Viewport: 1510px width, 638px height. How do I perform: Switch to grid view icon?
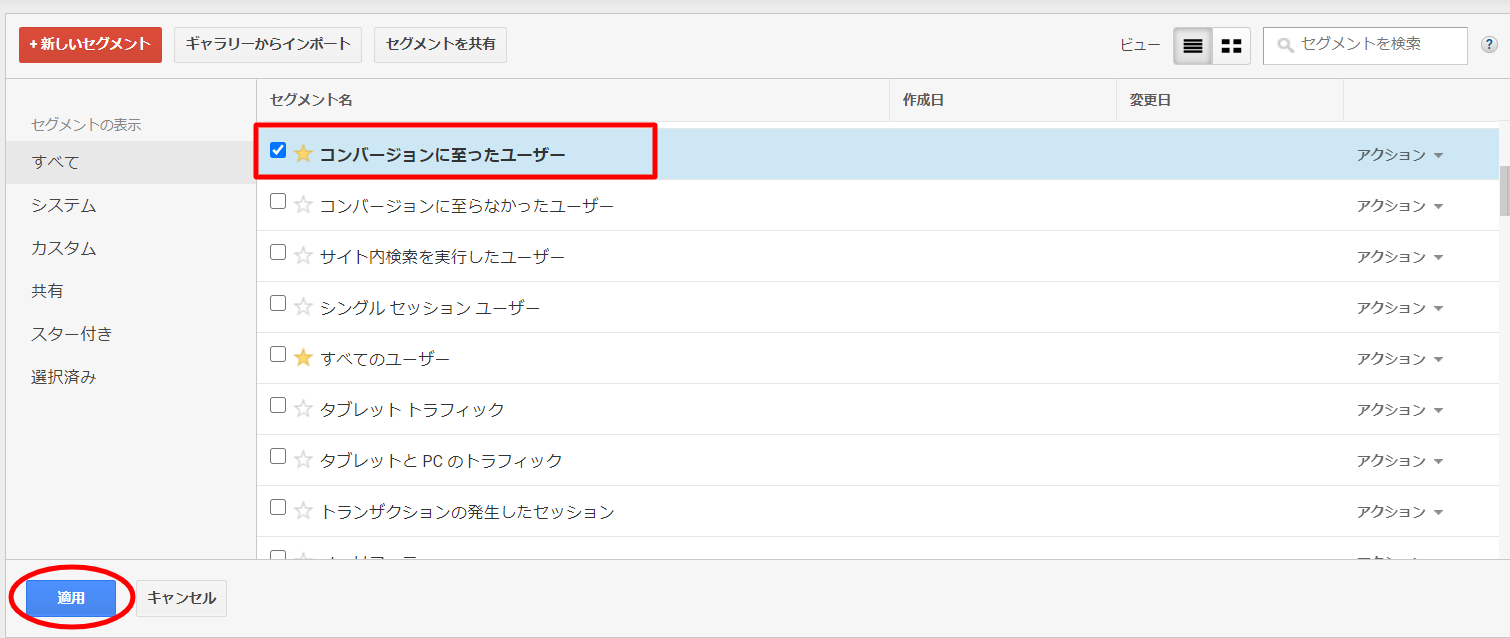(1232, 46)
